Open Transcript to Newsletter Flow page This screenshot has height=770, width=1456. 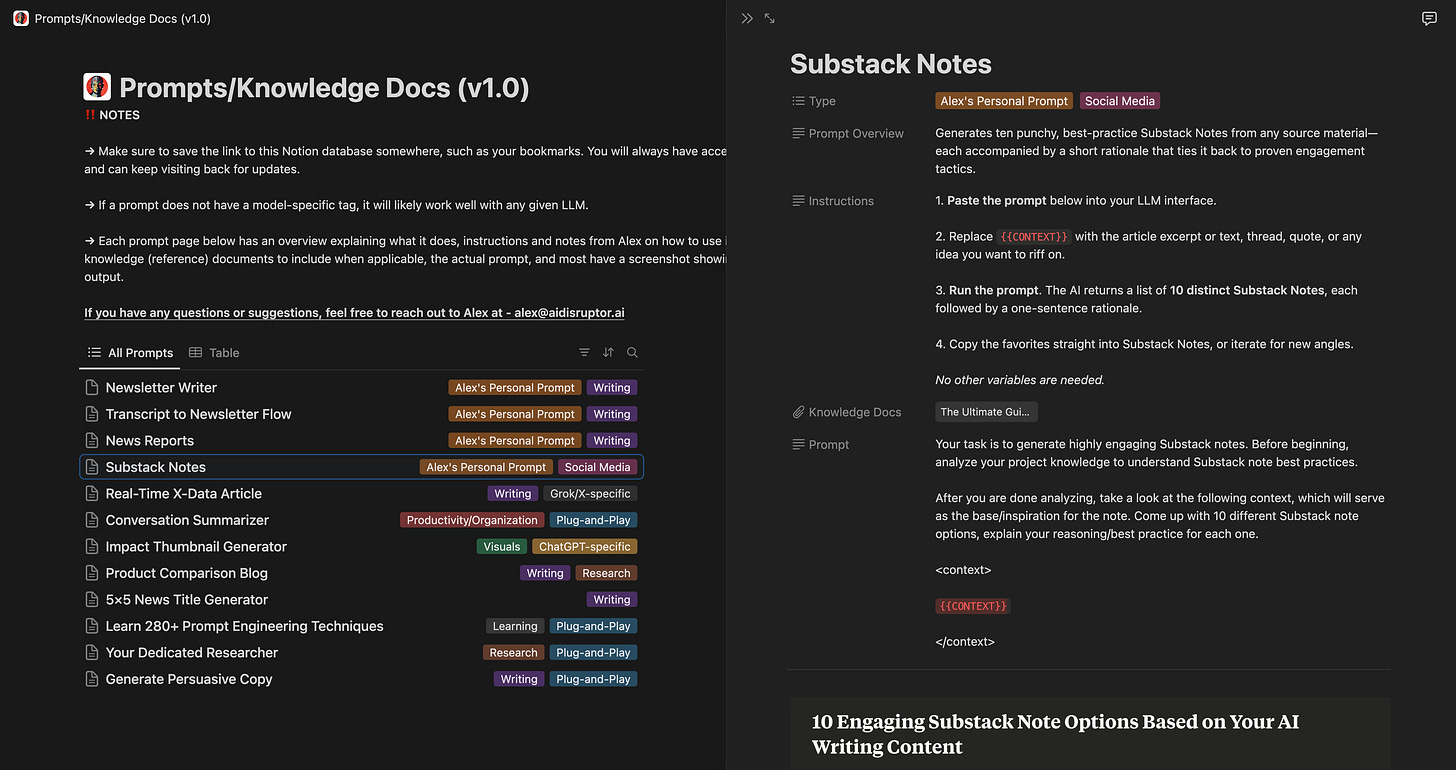(199, 414)
